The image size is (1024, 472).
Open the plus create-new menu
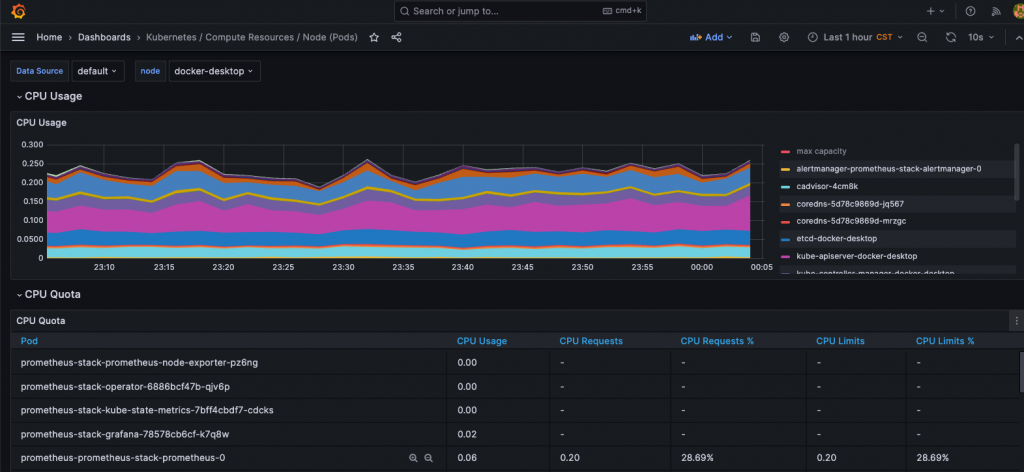[x=936, y=11]
